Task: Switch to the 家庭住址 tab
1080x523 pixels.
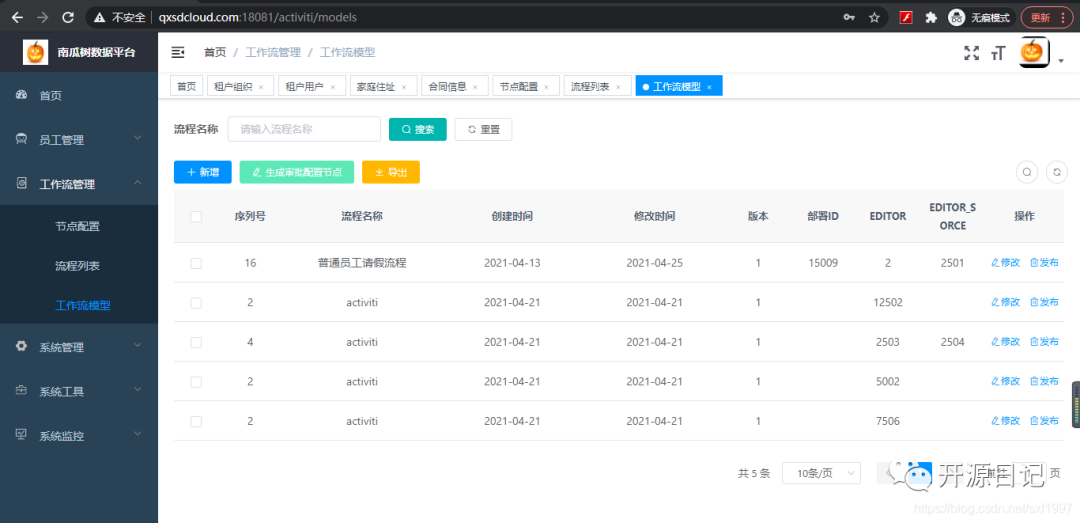Action: point(383,86)
